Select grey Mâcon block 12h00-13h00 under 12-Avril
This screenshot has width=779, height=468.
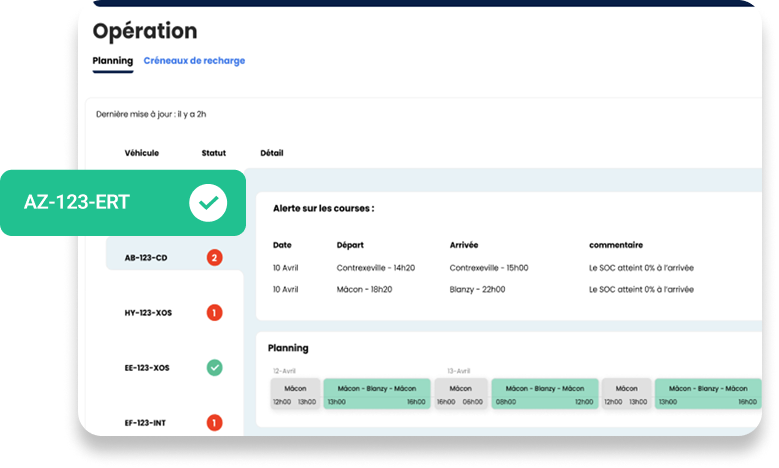click(x=295, y=394)
